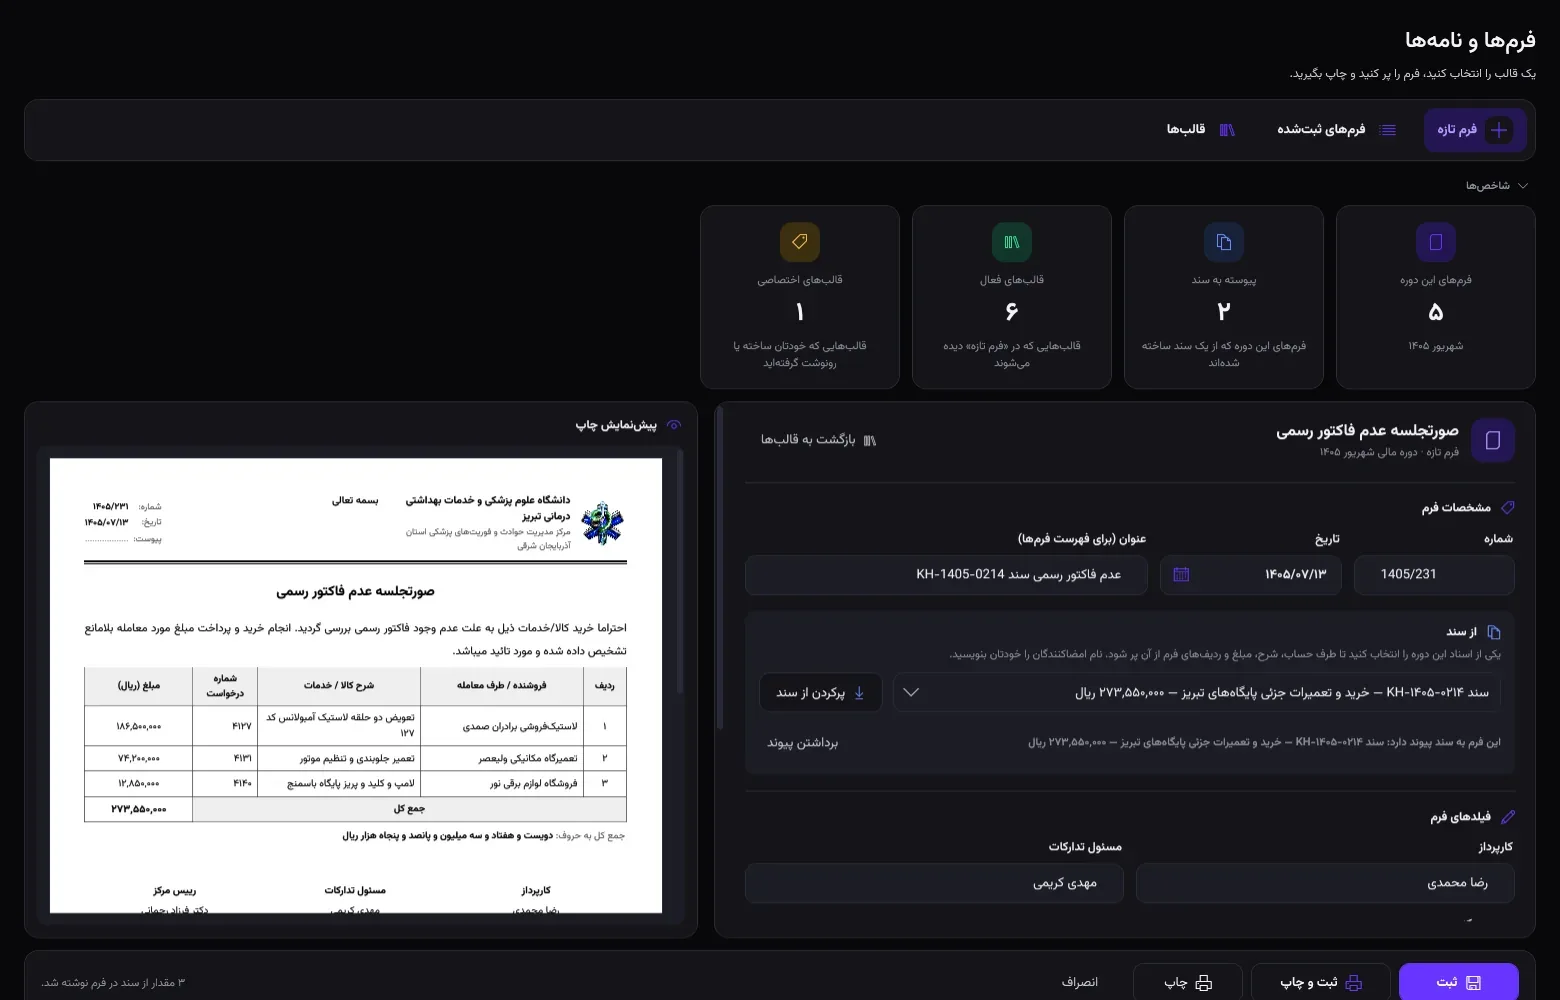Collapse the شاخص‌ها section chevron
The height and width of the screenshot is (1000, 1560).
(x=1523, y=185)
